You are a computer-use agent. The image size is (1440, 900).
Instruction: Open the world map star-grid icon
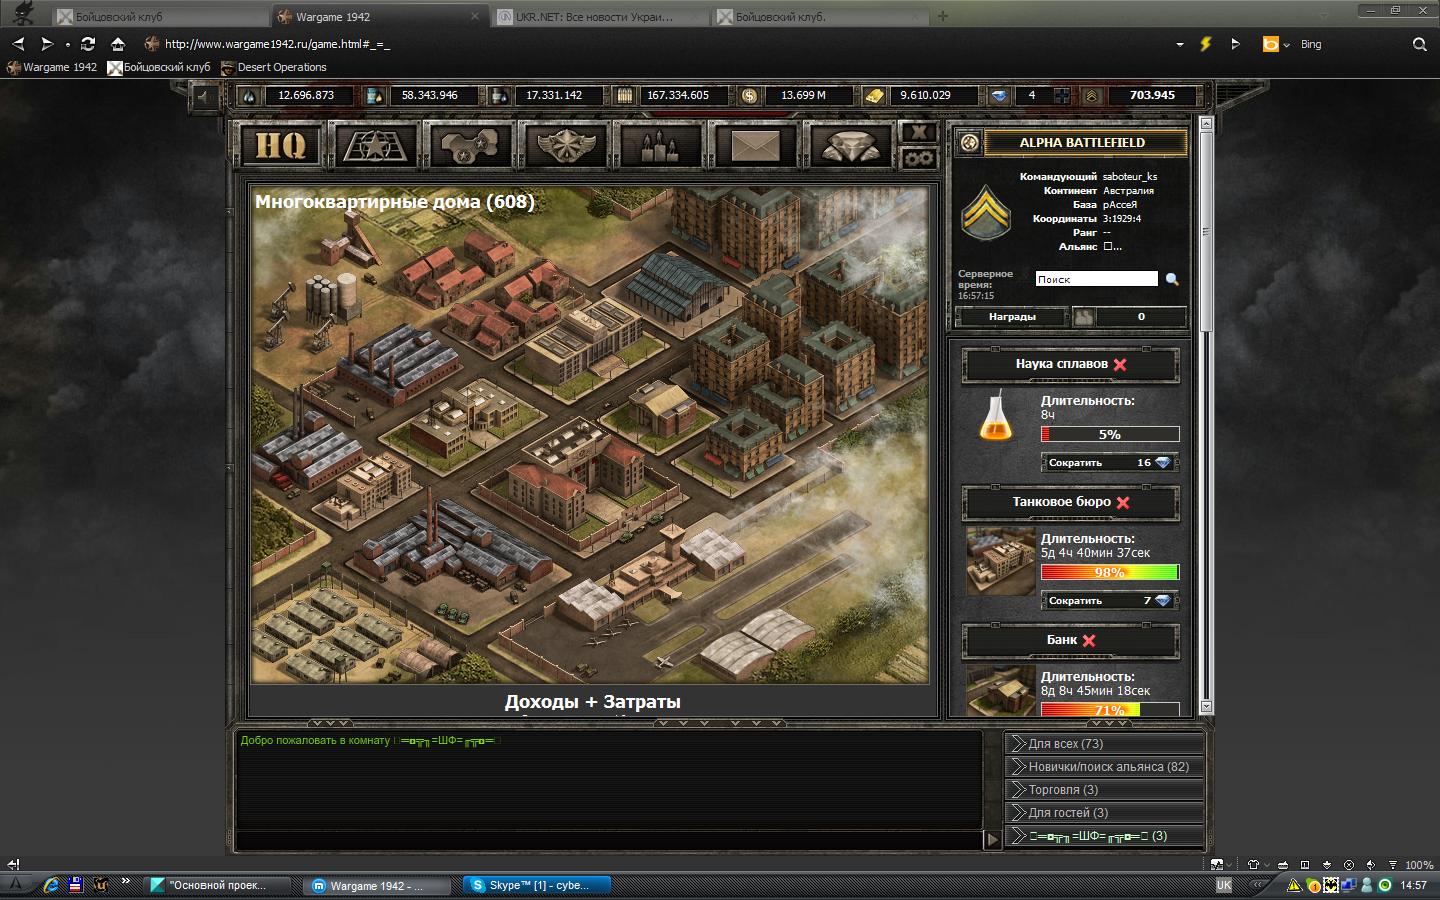[x=375, y=145]
